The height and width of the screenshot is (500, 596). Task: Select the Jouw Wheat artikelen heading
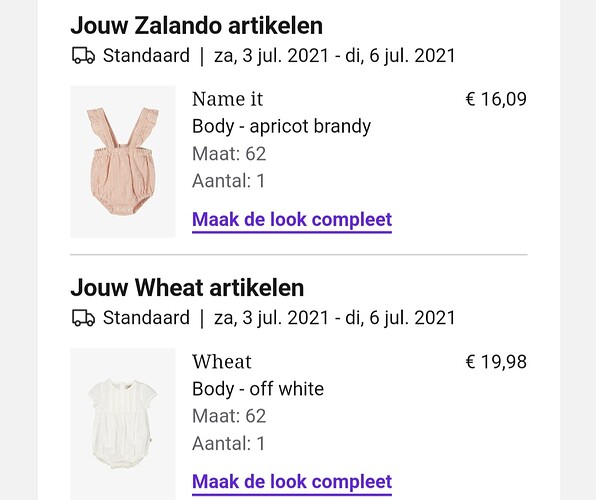tap(187, 287)
